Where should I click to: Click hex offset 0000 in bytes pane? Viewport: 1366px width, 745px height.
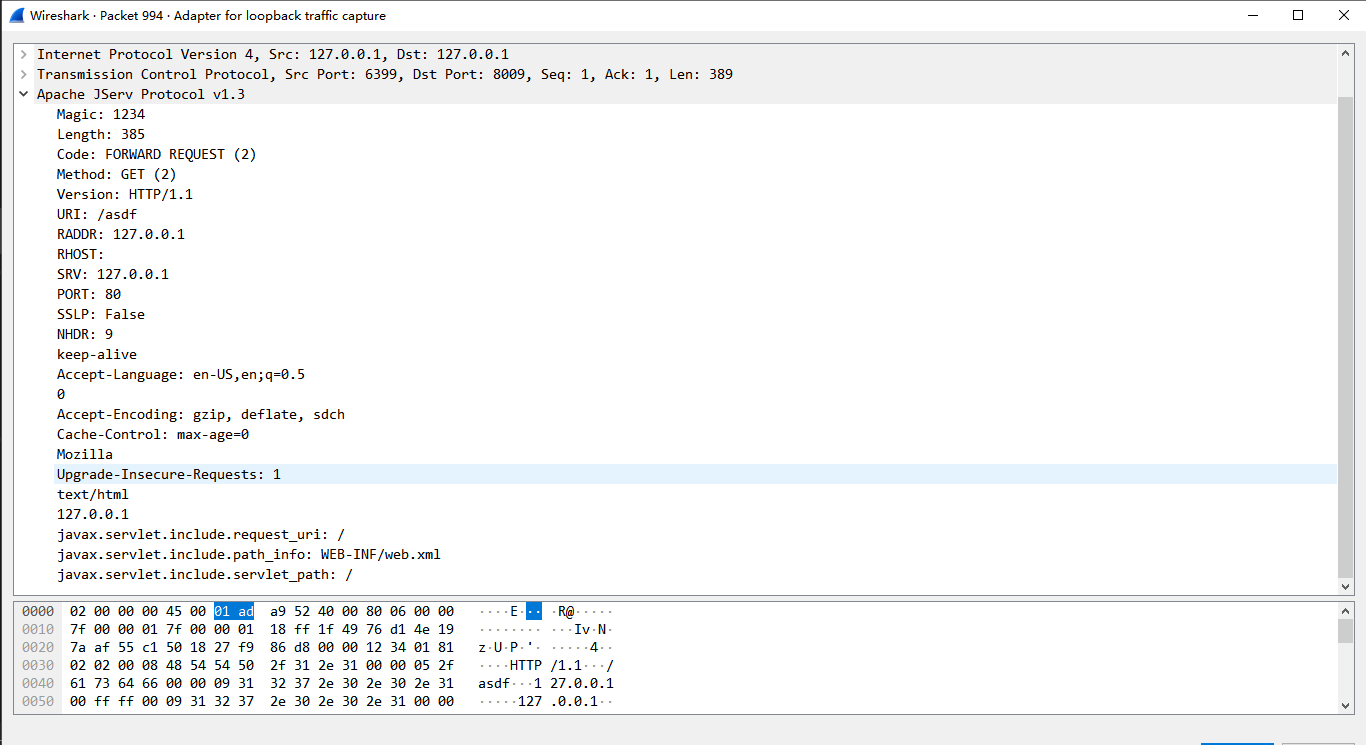tap(38, 611)
